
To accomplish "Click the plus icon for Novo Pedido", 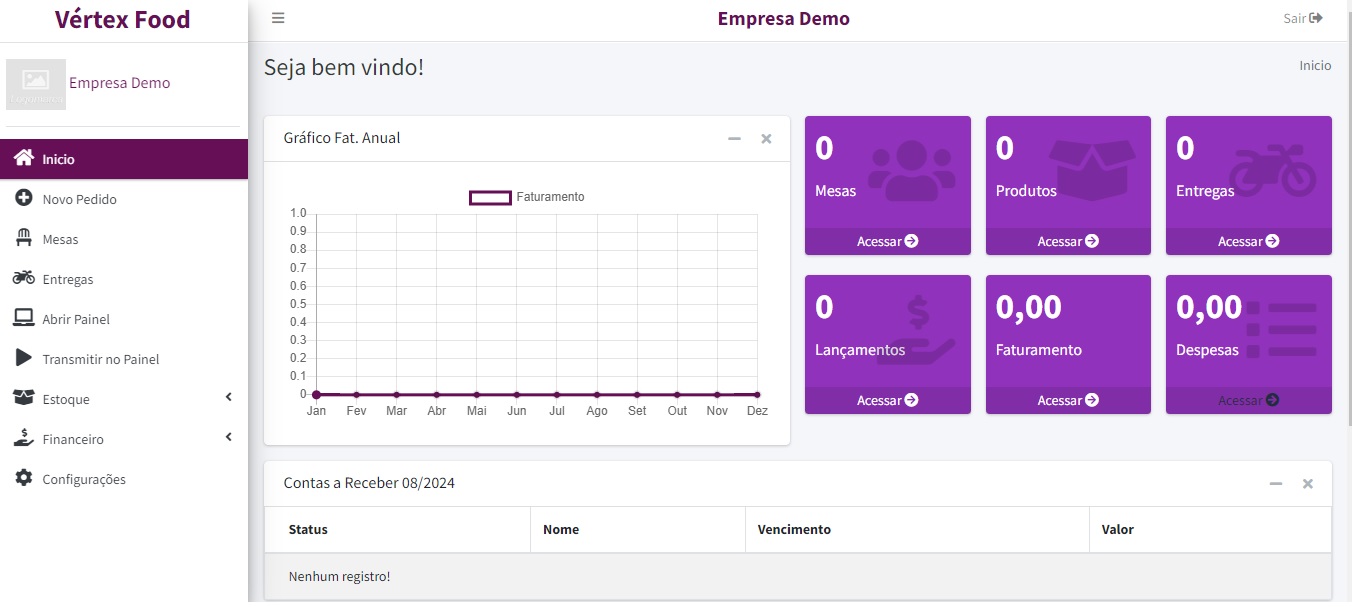I will click(24, 199).
